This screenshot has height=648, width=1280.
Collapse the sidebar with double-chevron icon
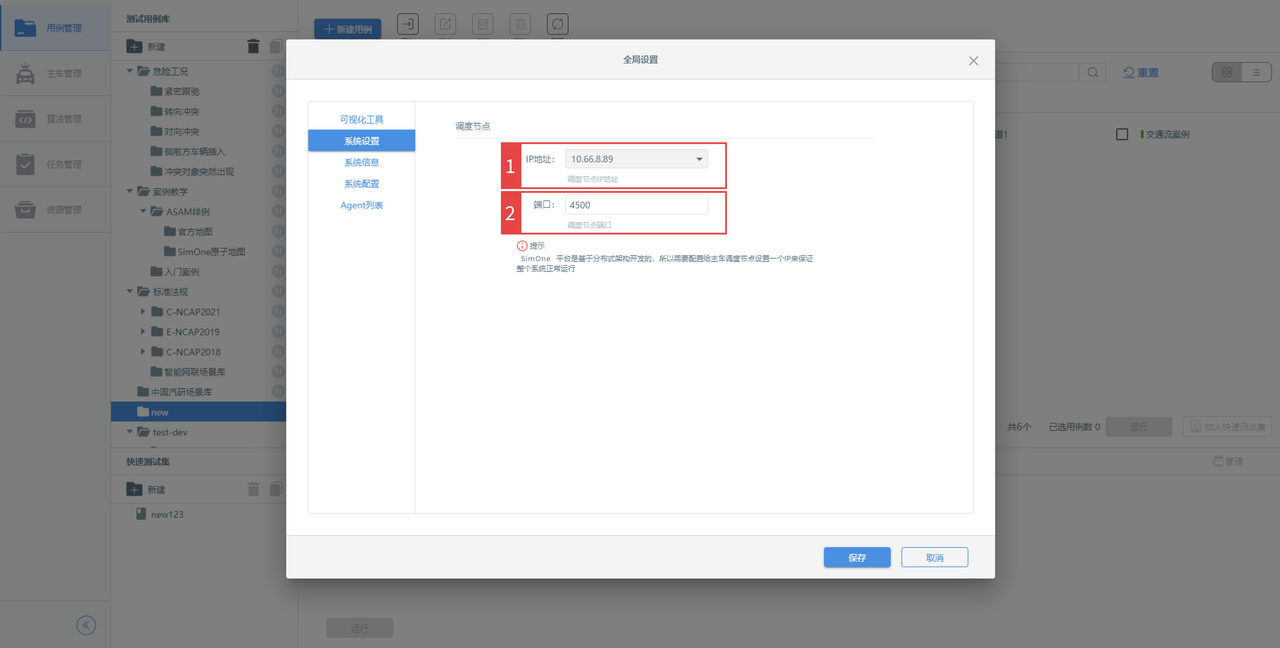tap(86, 625)
